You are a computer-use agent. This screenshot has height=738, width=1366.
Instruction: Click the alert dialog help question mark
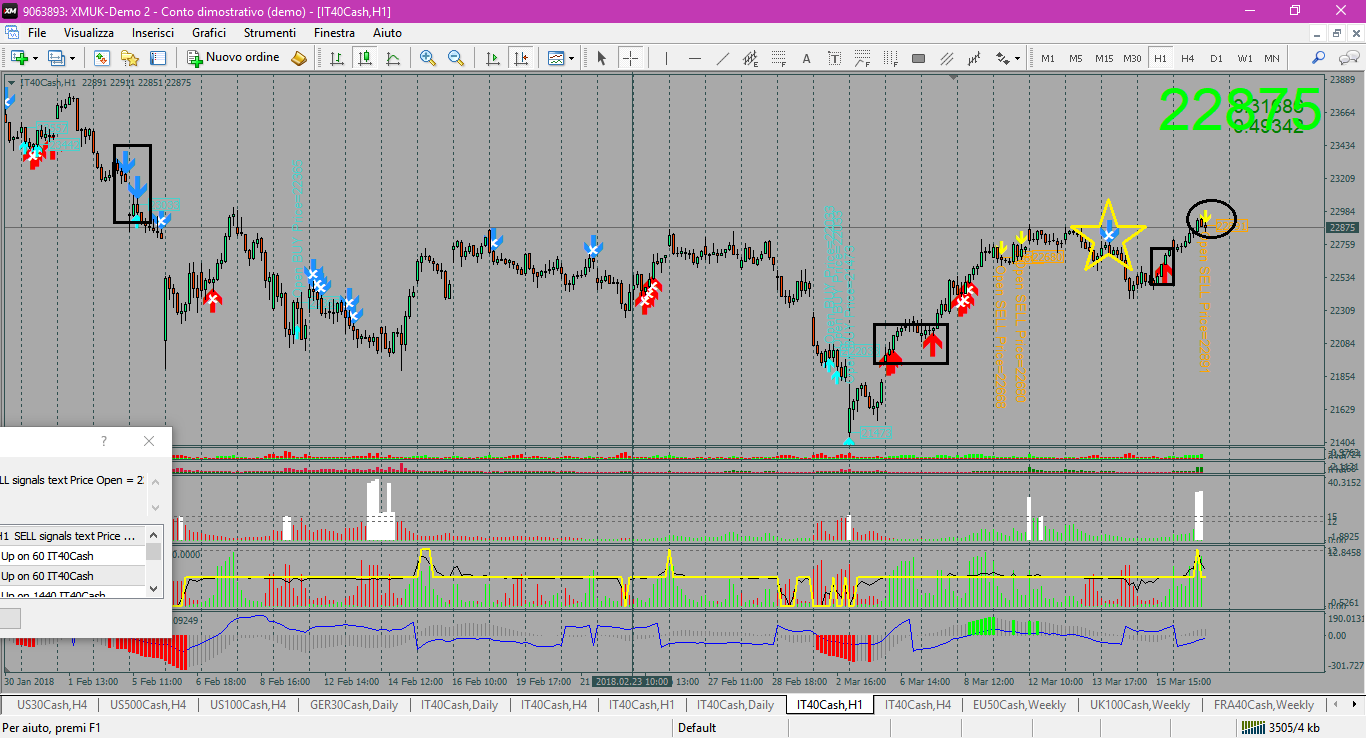(104, 441)
